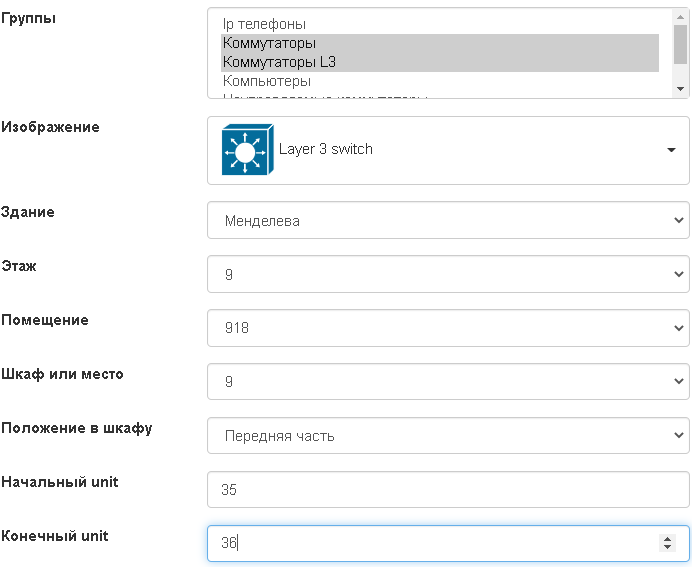Screen dimensions: 692x567
Task: Click the partially hidden last group entry
Action: [x=325, y=96]
